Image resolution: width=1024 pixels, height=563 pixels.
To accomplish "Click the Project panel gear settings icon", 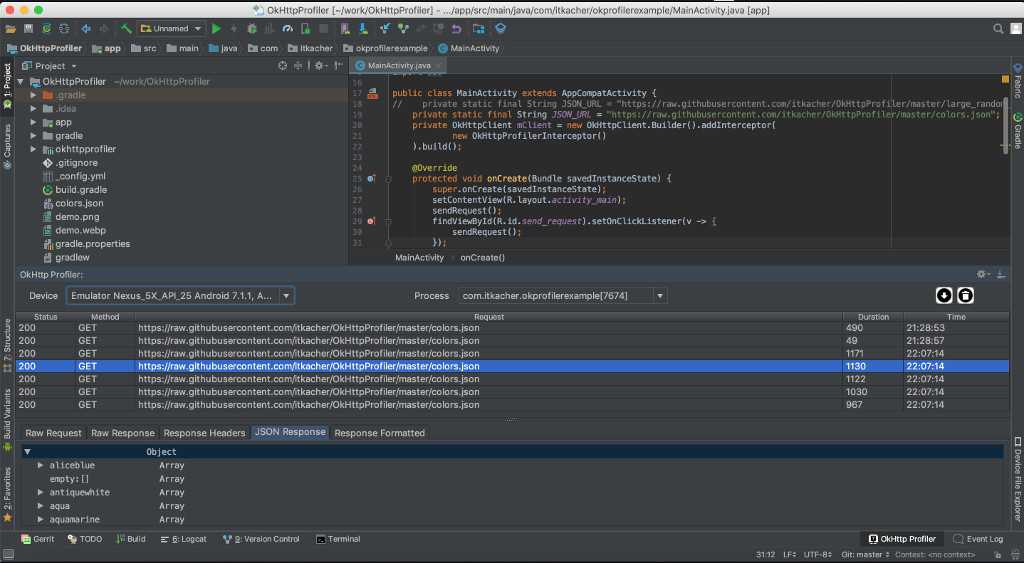I will pos(320,66).
